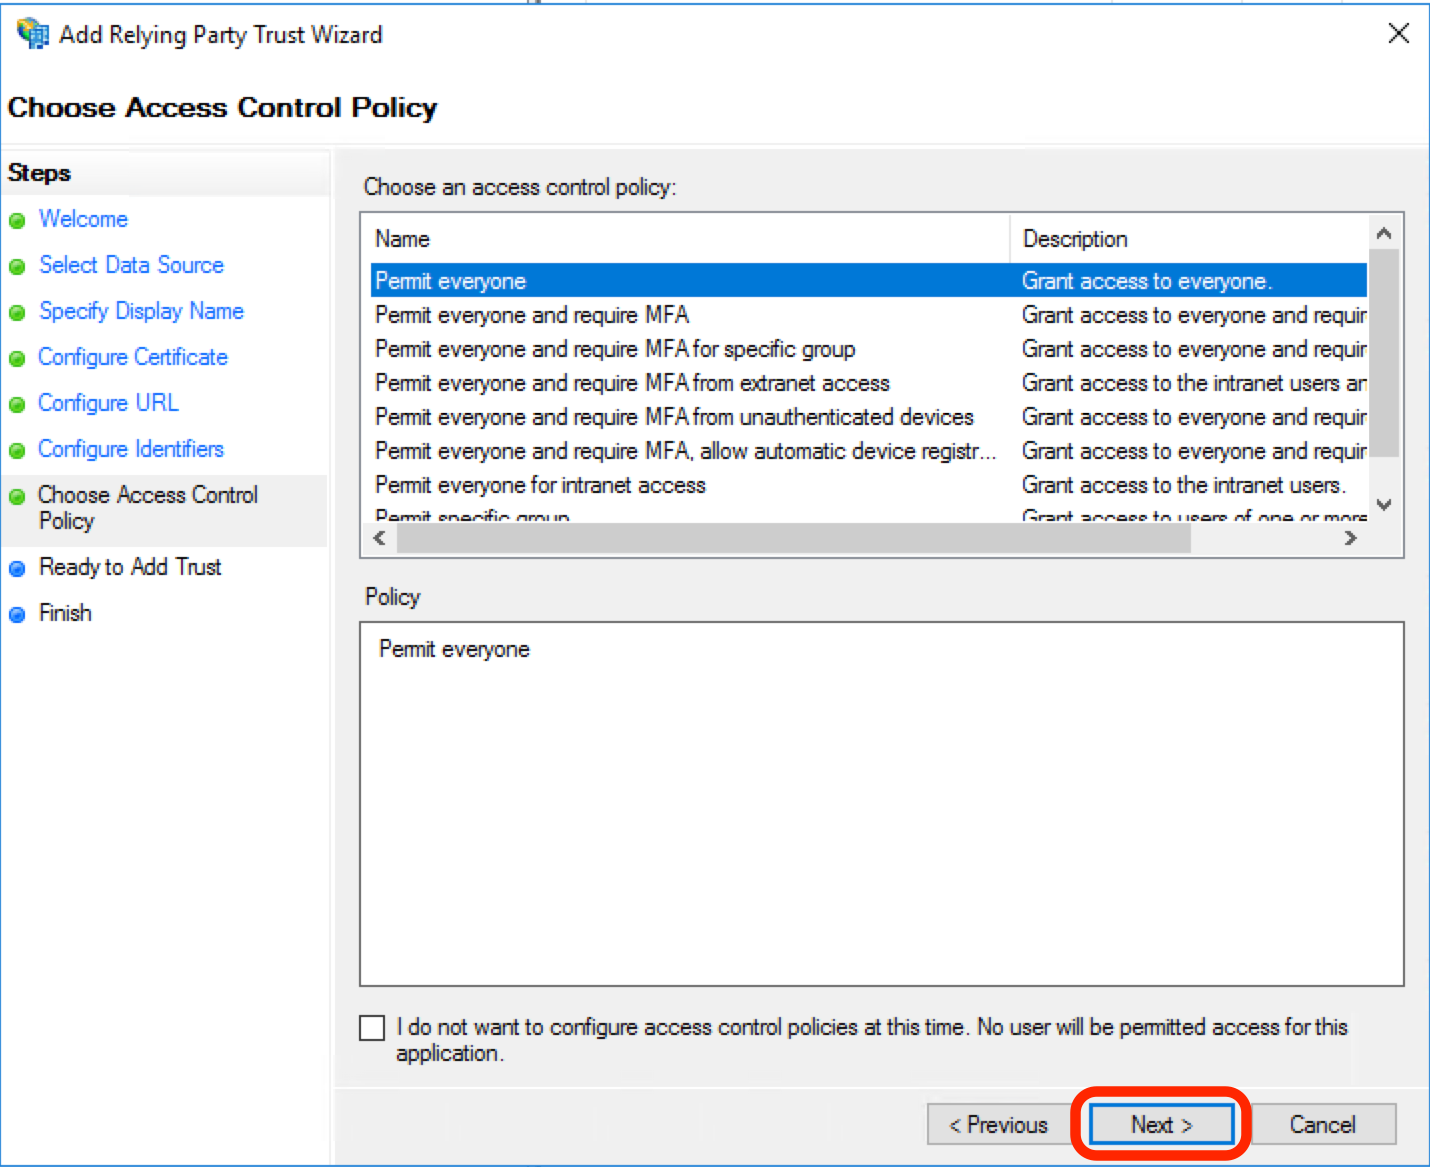The height and width of the screenshot is (1167, 1430).
Task: Select Permit everyone for intranet access policy
Action: coord(539,485)
